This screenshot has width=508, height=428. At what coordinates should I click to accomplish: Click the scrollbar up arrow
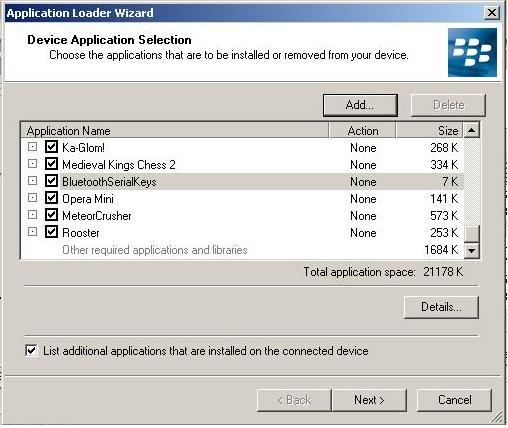(472, 130)
